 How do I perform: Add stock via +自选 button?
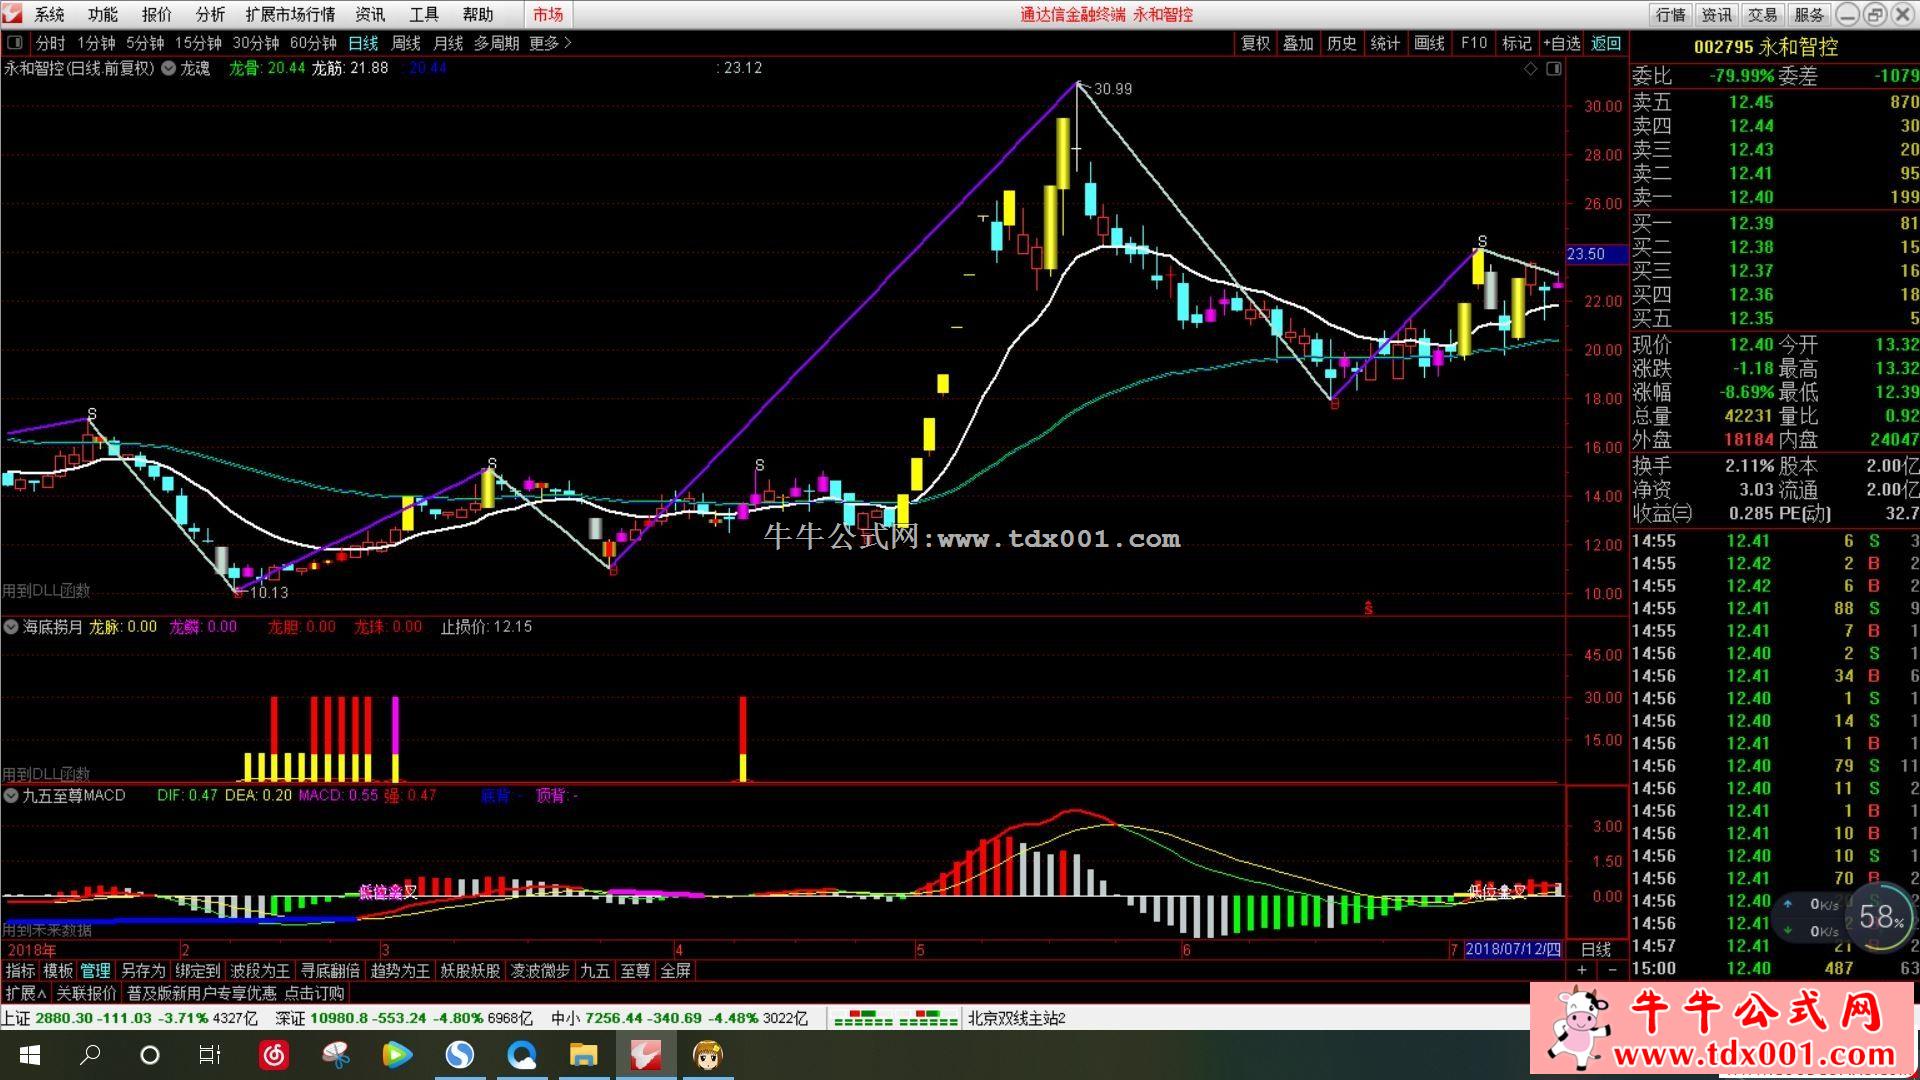pos(1561,43)
